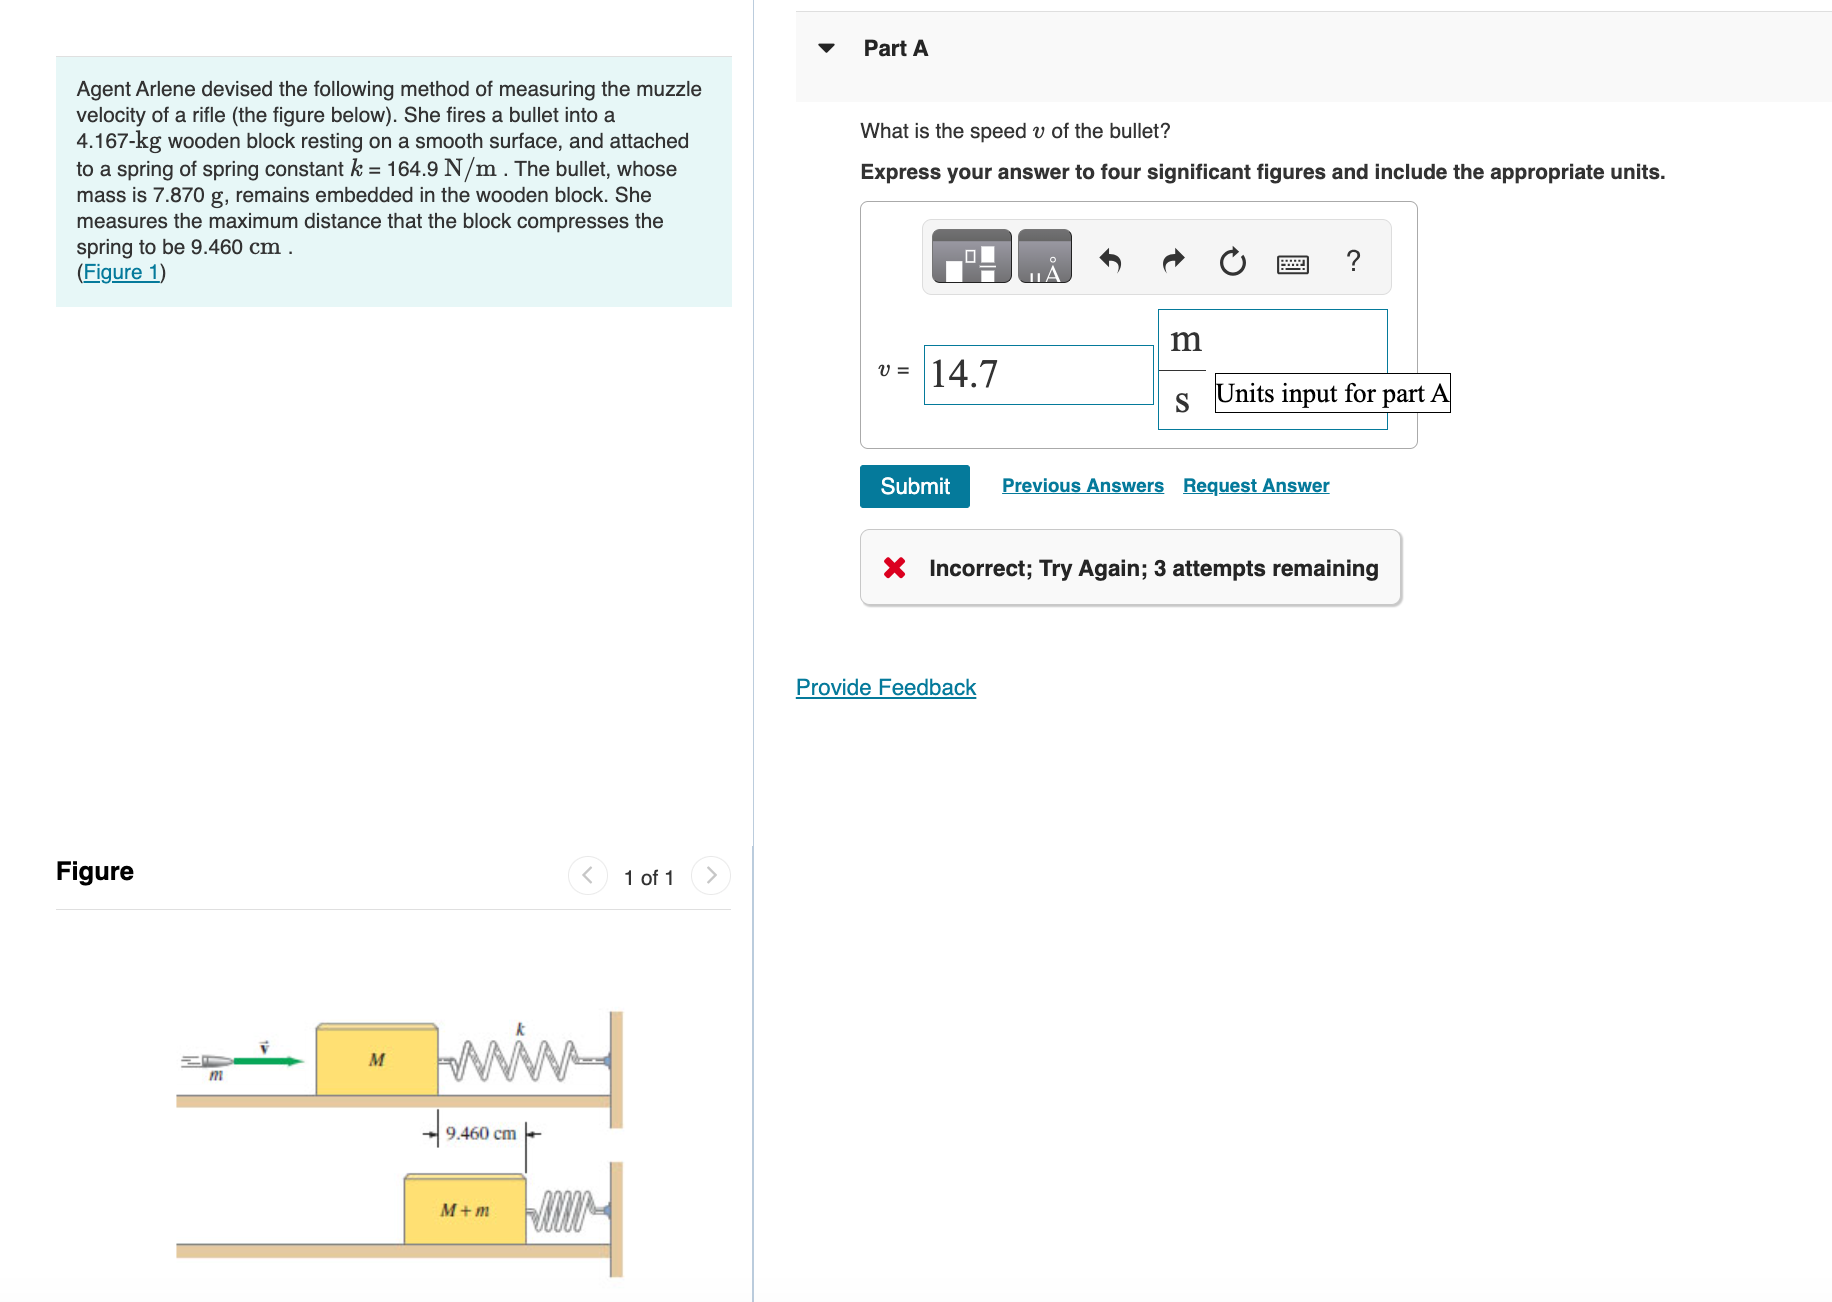This screenshot has height=1302, width=1832.
Task: Go to the previous figure page
Action: click(x=588, y=875)
